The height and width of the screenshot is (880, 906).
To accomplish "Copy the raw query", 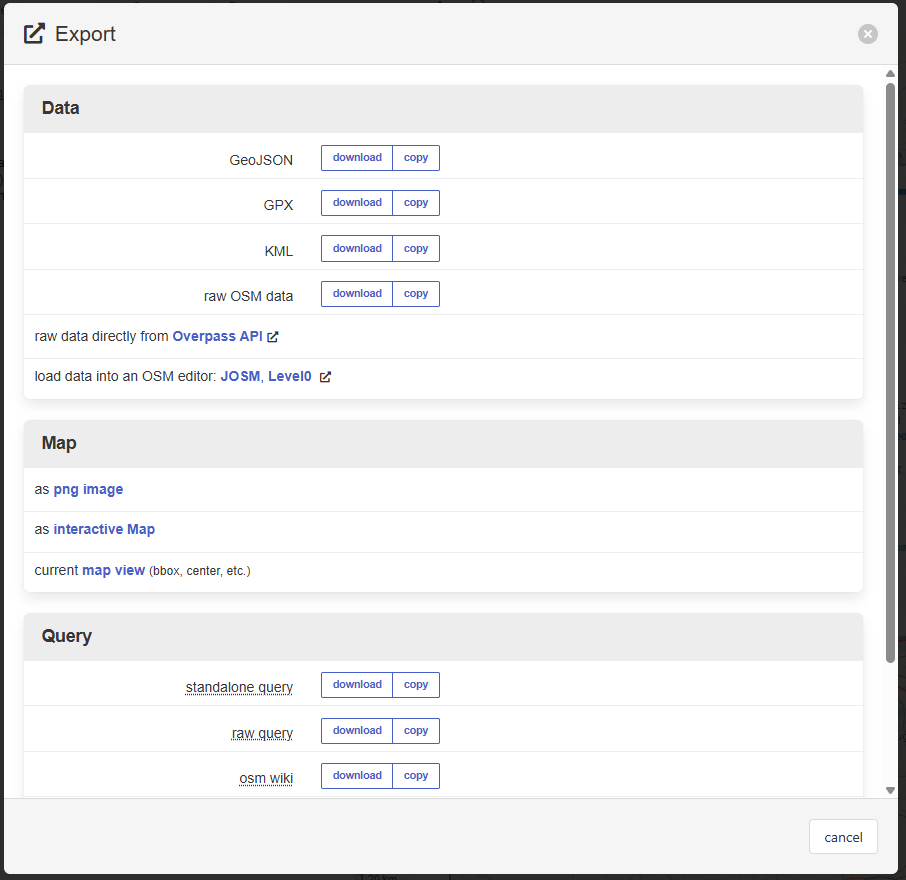I will [416, 731].
